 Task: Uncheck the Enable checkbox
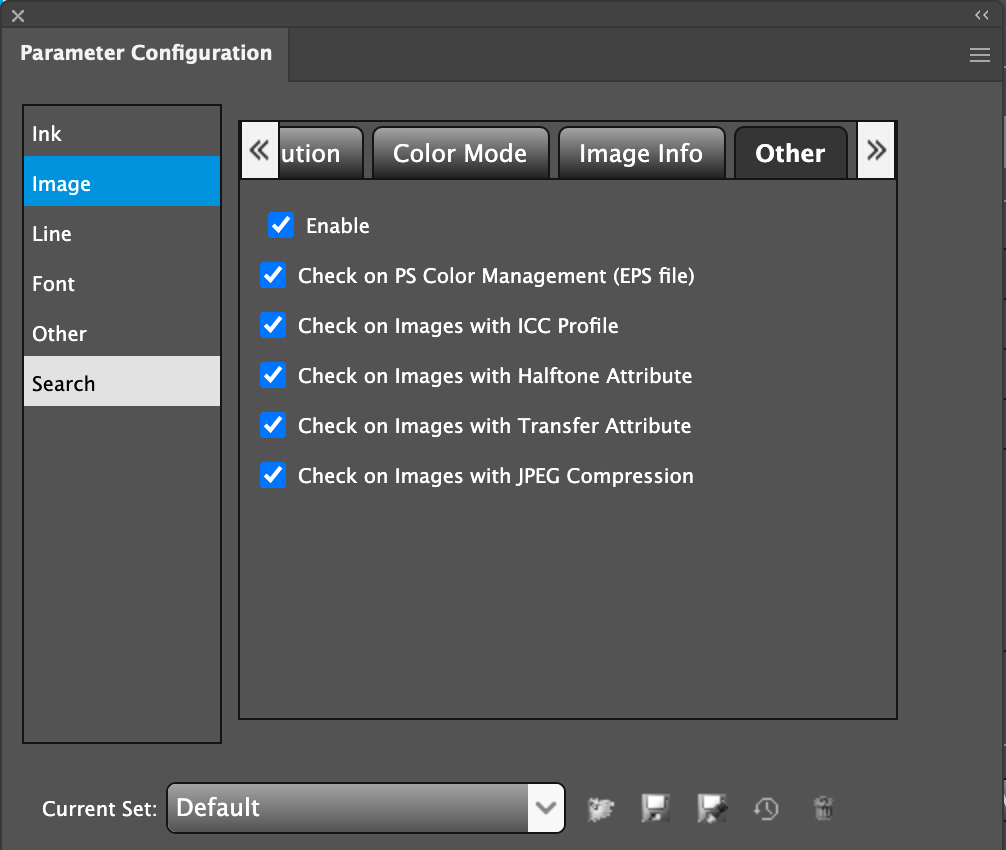click(x=281, y=225)
